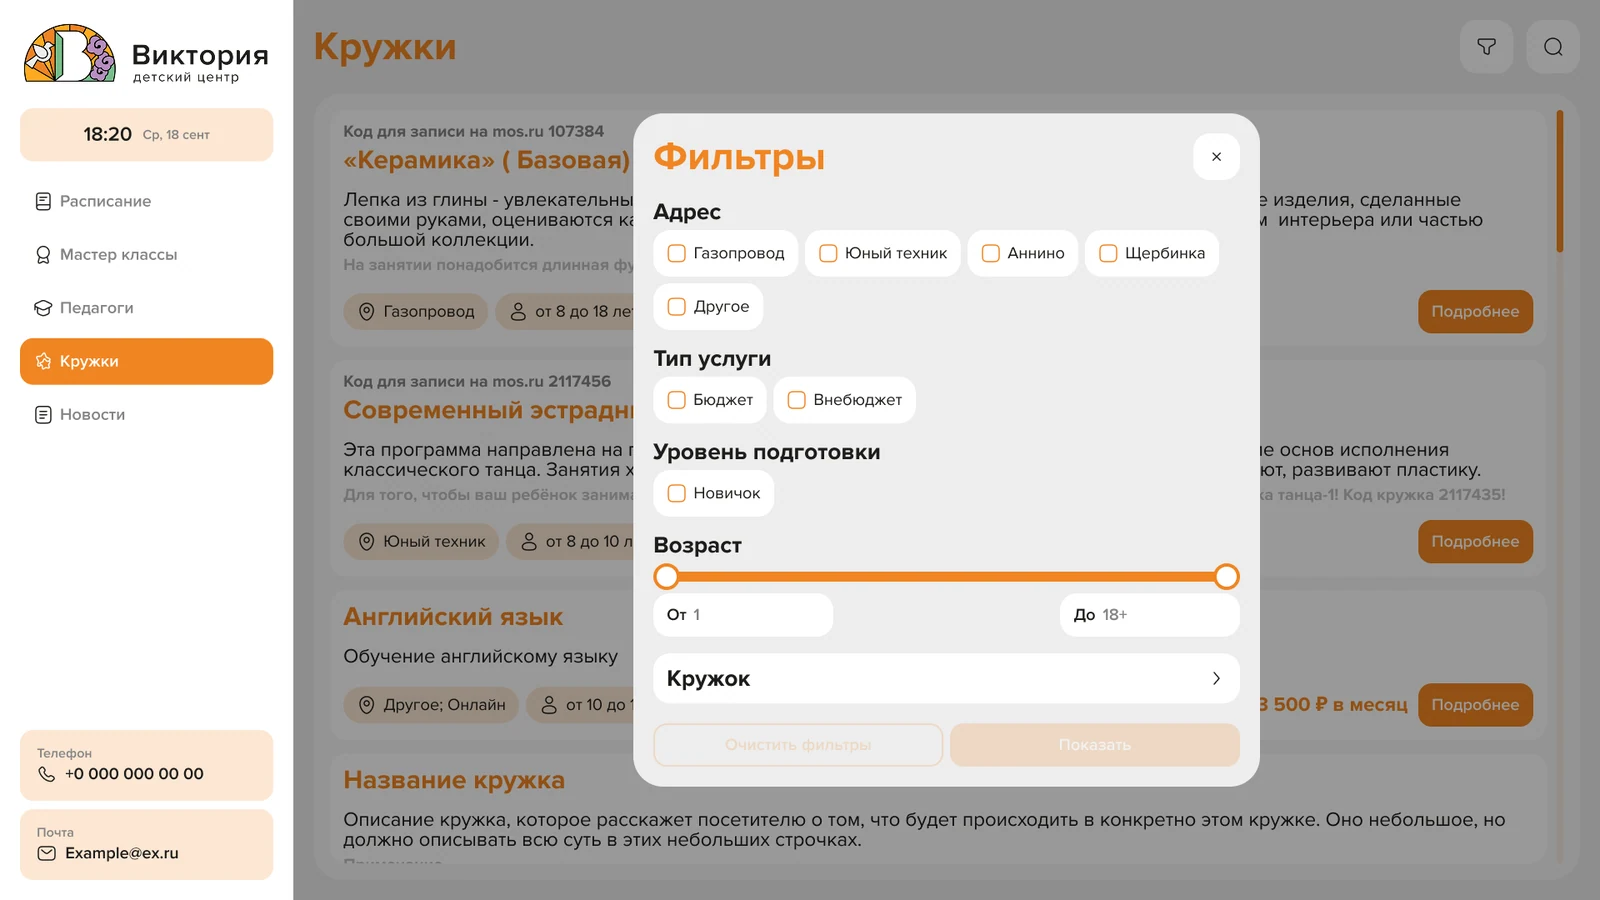1600x900 pixels.
Task: Check the Новичок level checkbox
Action: (677, 493)
